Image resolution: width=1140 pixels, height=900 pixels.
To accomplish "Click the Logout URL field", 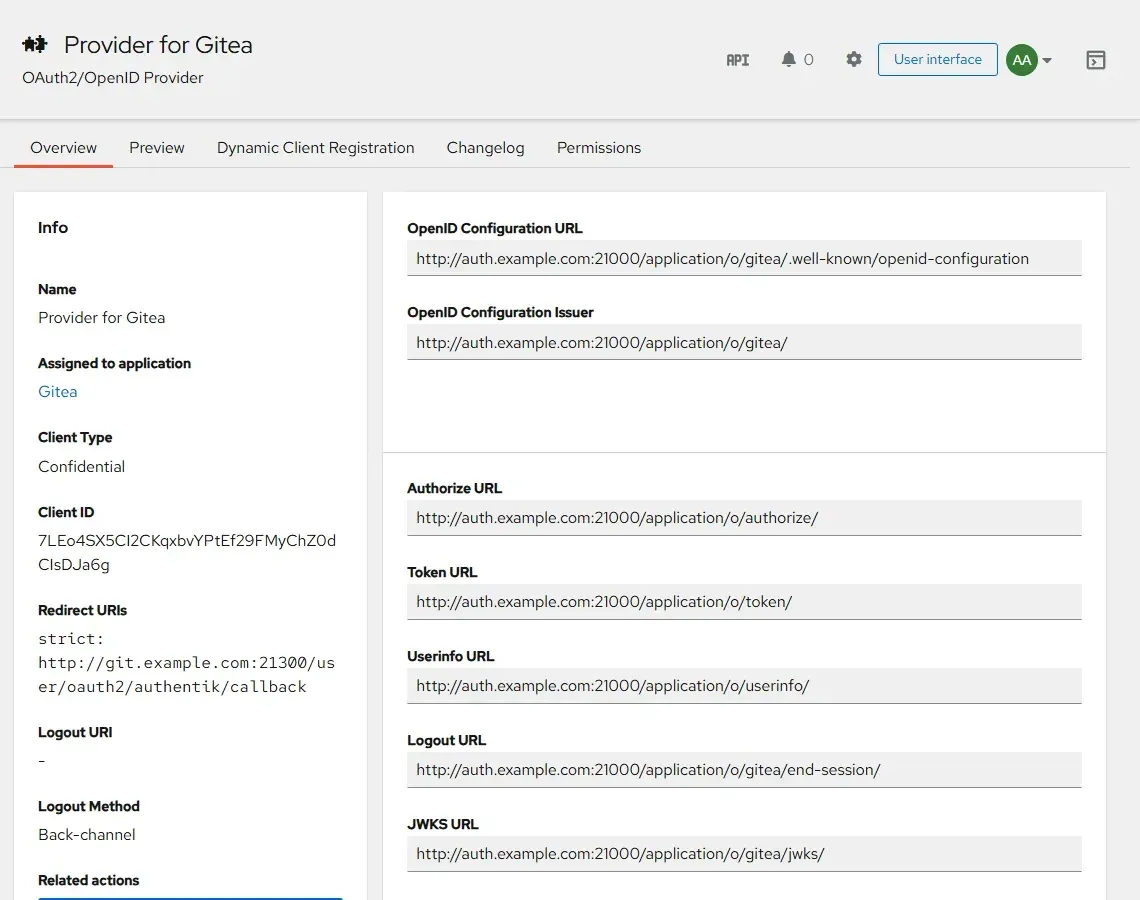I will tap(744, 770).
